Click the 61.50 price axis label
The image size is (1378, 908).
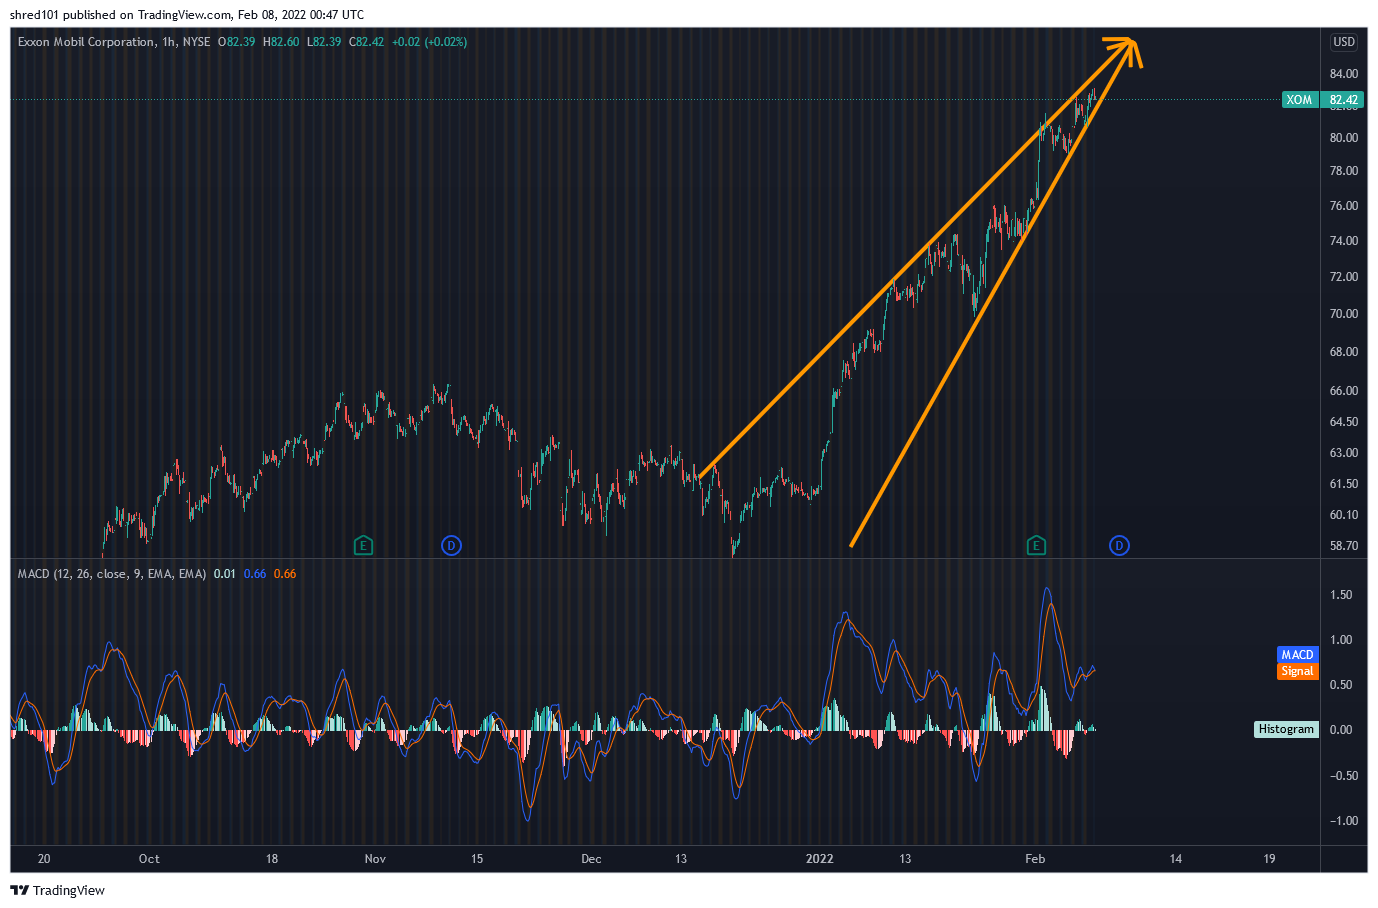click(1344, 484)
